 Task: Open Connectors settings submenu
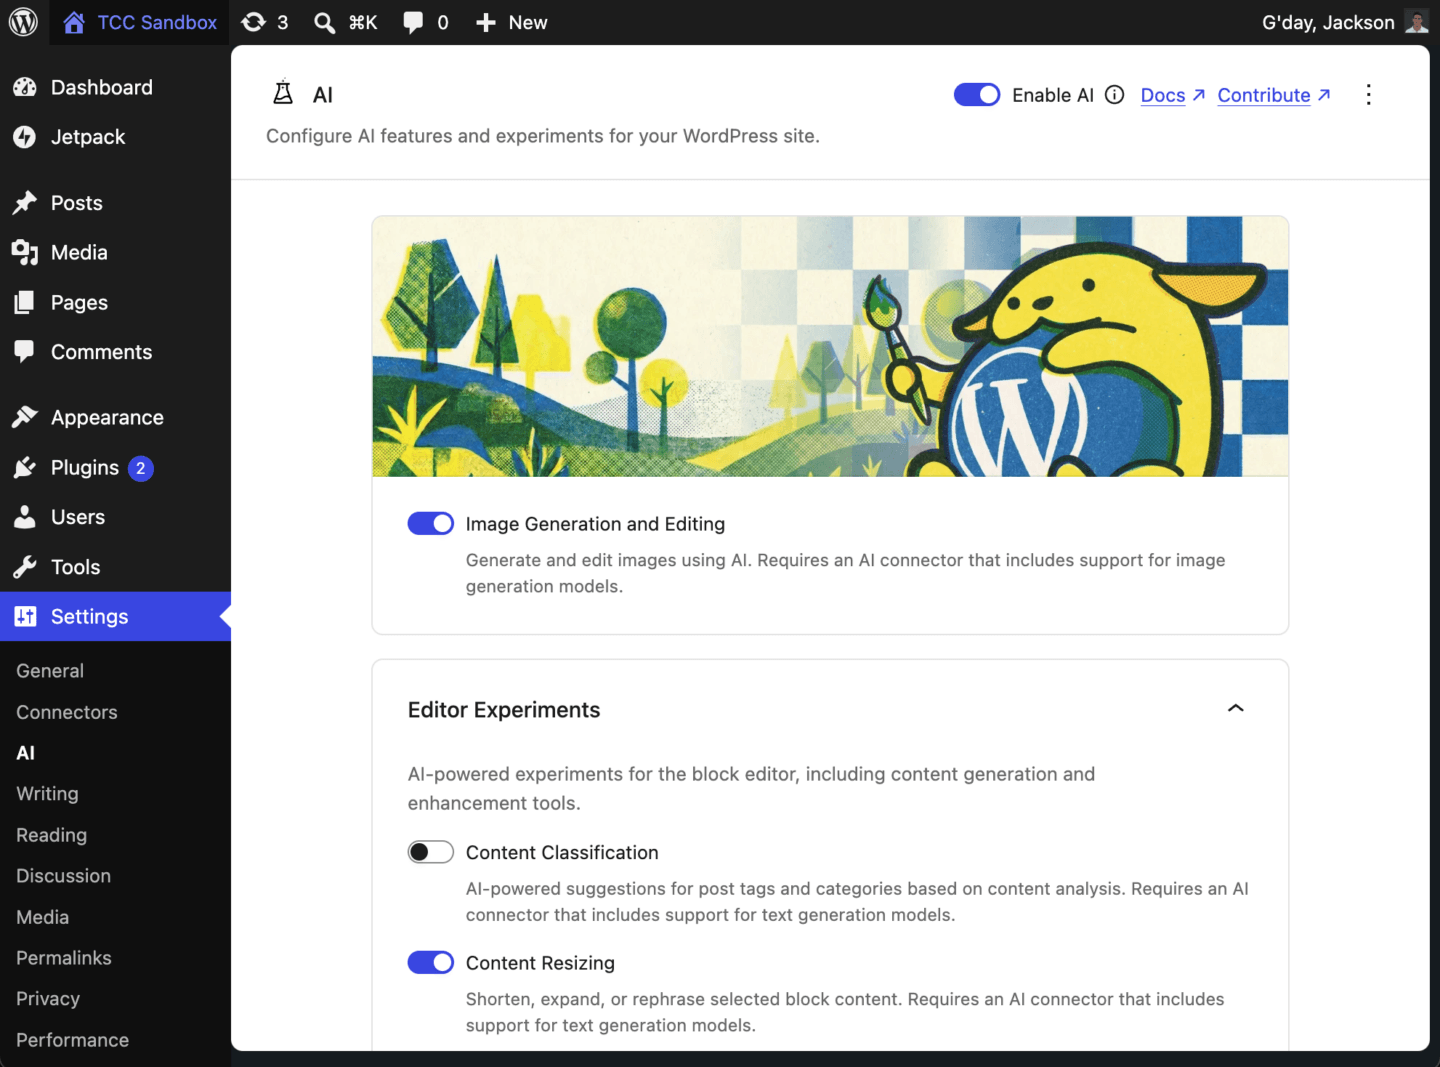click(67, 712)
